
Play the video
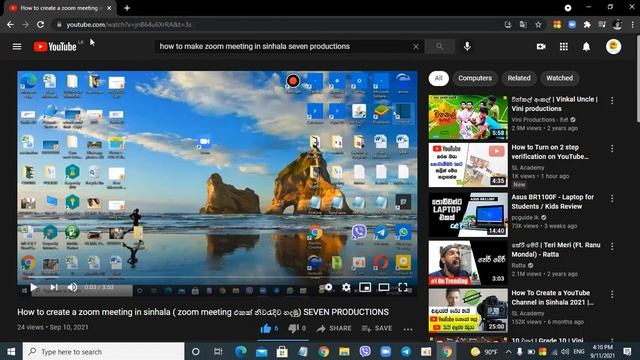tap(33, 287)
